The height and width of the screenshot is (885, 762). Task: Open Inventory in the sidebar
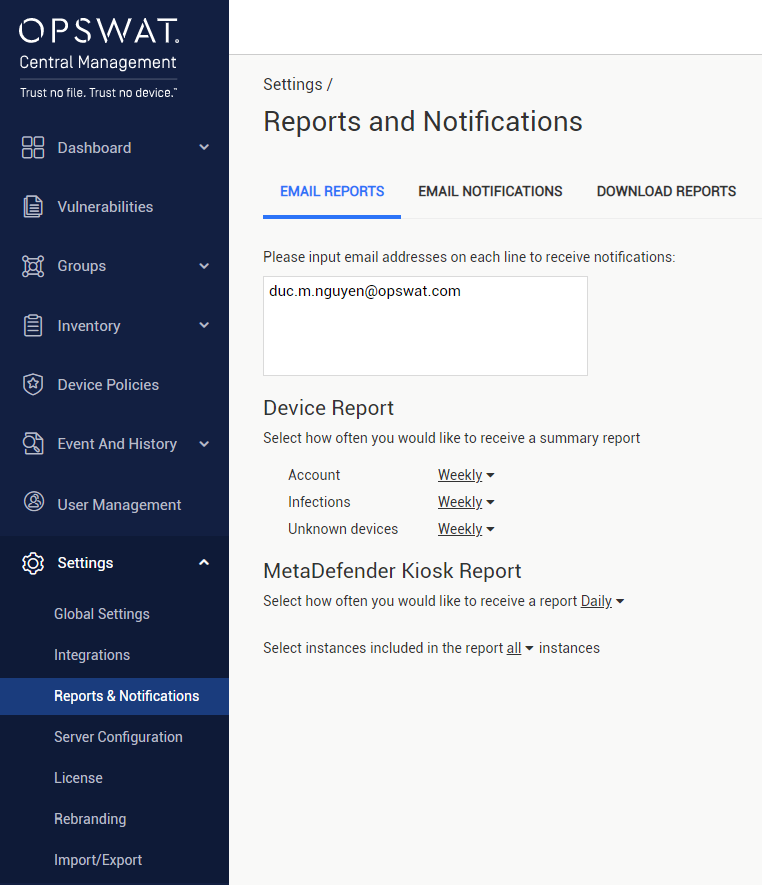[x=89, y=326]
